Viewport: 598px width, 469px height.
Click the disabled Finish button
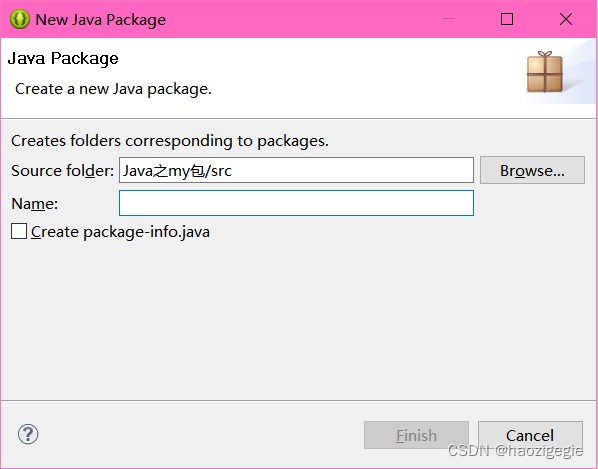click(x=416, y=435)
